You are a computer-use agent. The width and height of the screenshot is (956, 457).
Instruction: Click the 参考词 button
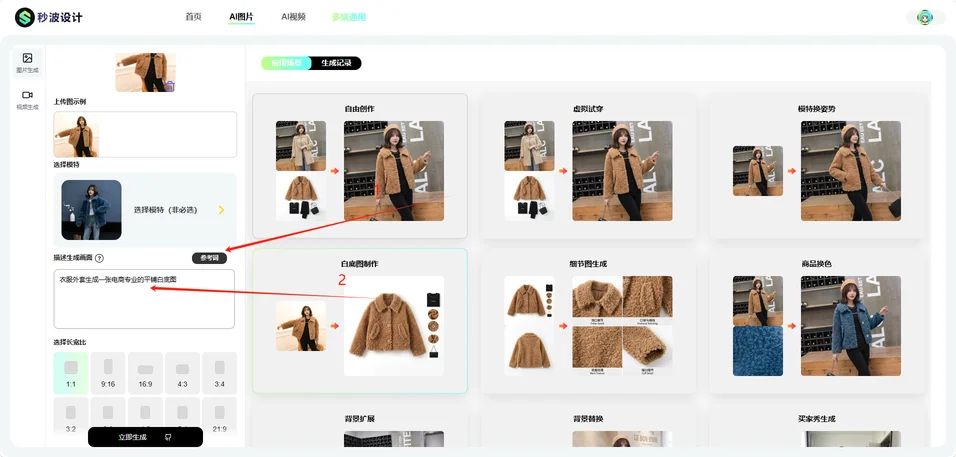tap(209, 258)
